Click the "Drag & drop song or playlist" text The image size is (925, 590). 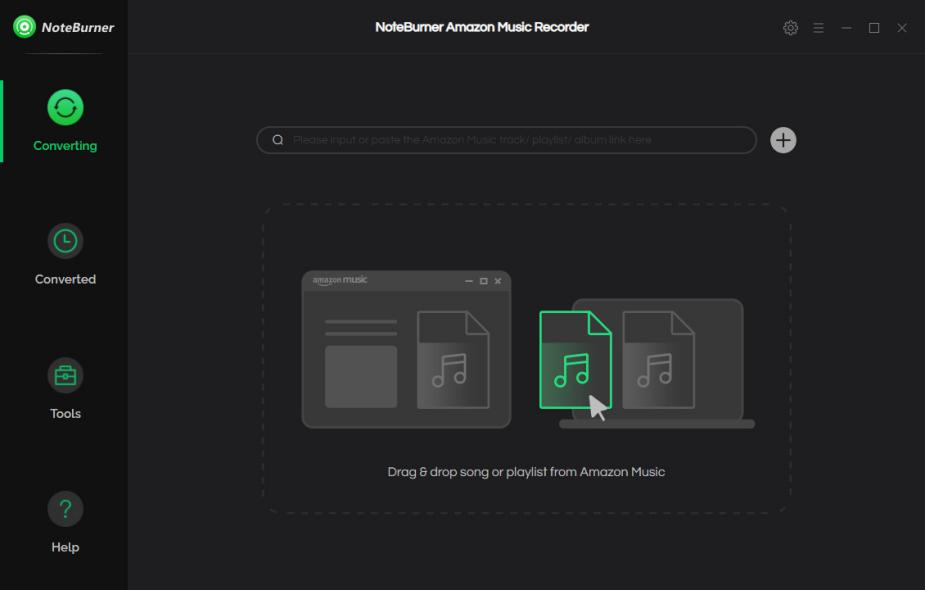pos(526,472)
